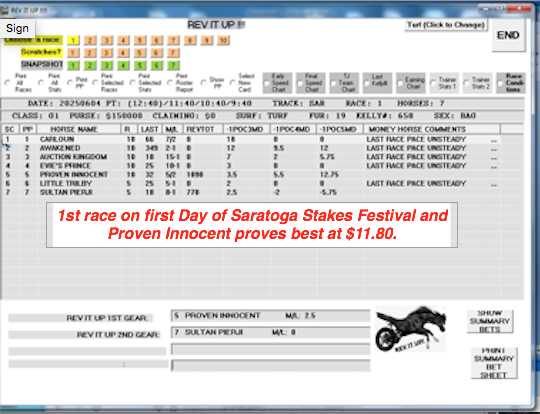This screenshot has height=414, width=540.
Task: Select the Earning Chart option
Action: coord(411,83)
